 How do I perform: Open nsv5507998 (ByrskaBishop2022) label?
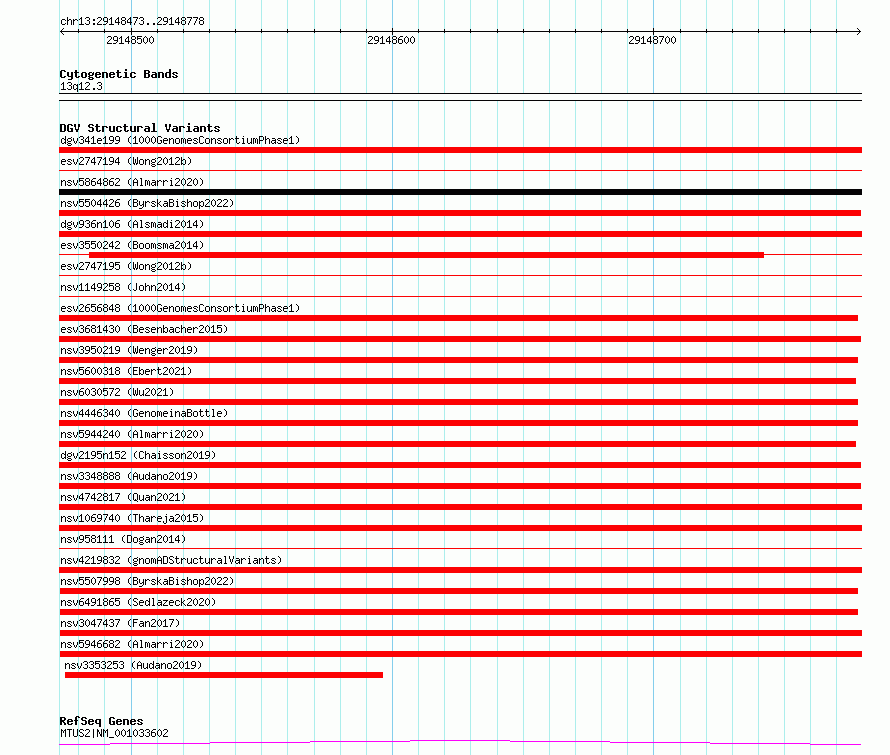pyautogui.click(x=147, y=581)
